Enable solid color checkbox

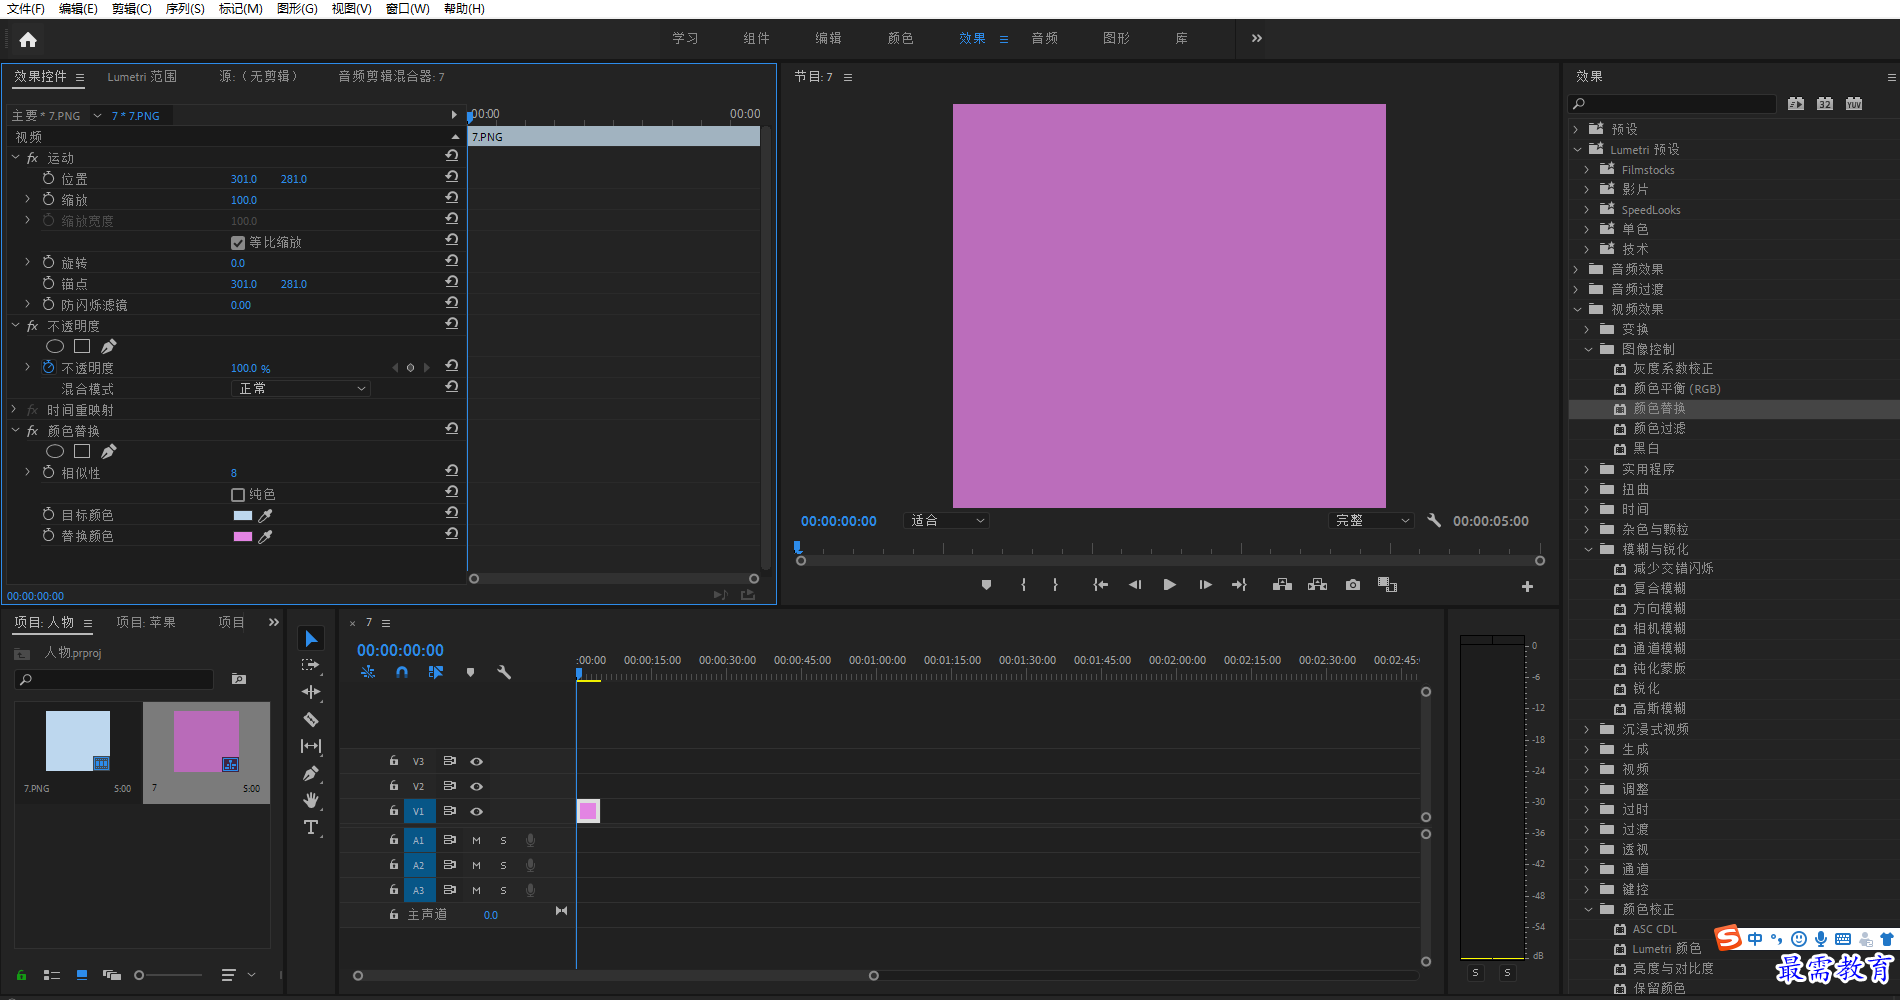[238, 495]
